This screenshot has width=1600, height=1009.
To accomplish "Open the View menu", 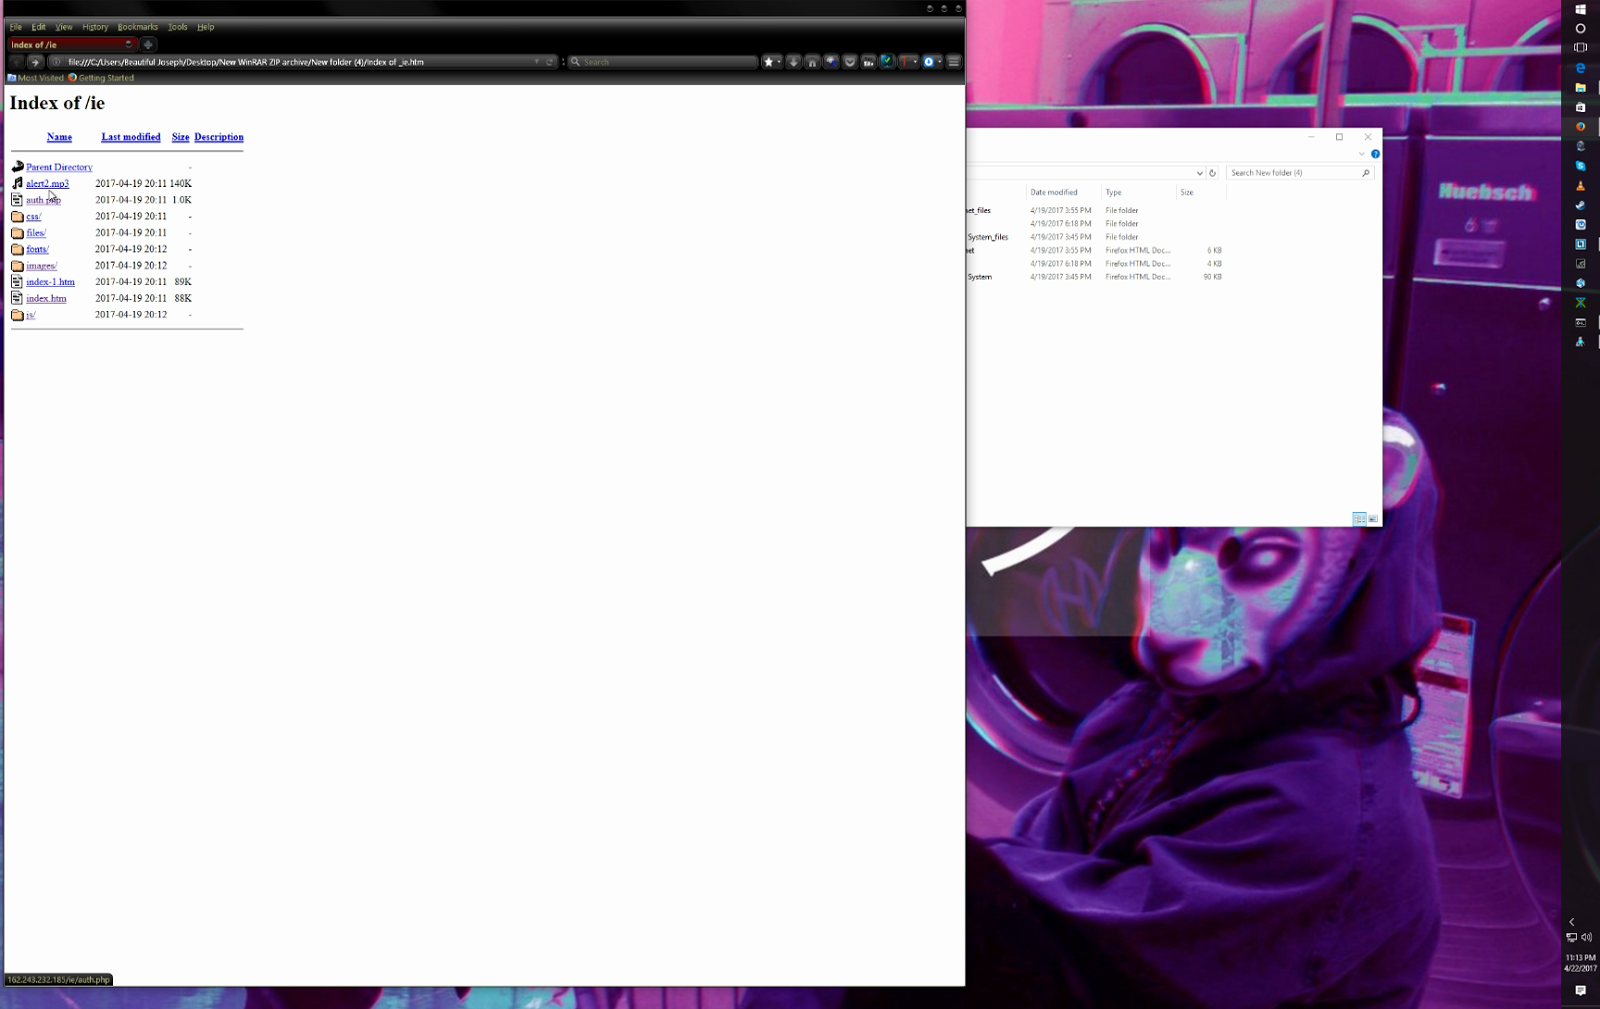I will click(64, 27).
